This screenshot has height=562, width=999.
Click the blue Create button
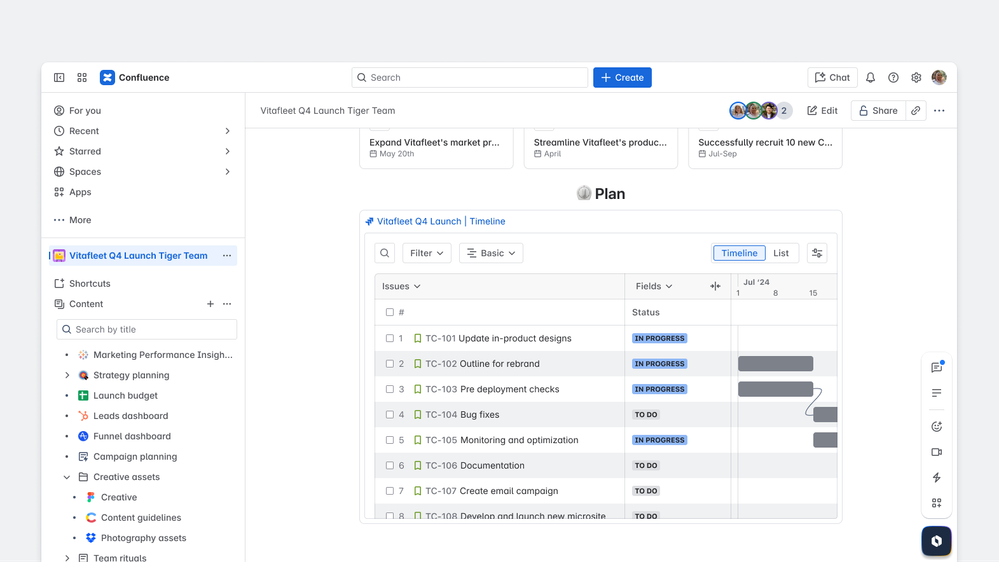(x=622, y=78)
